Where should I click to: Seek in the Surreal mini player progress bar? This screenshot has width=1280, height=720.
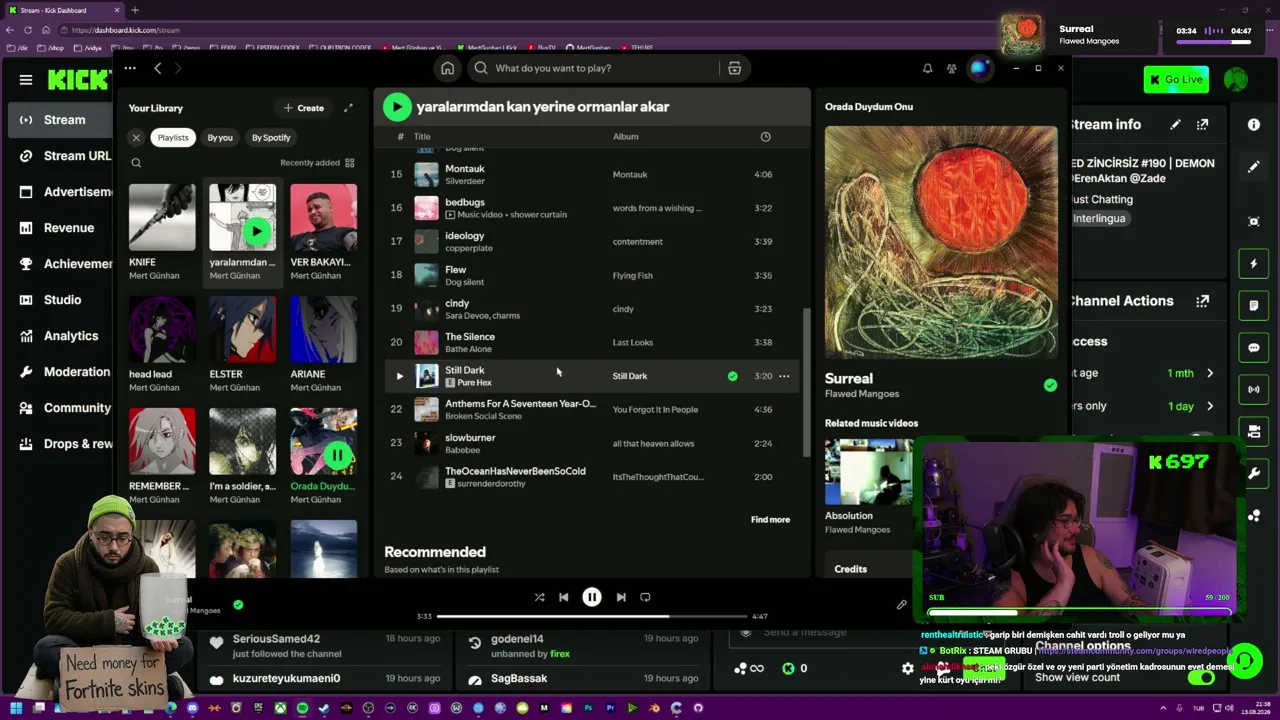pyautogui.click(x=1215, y=42)
